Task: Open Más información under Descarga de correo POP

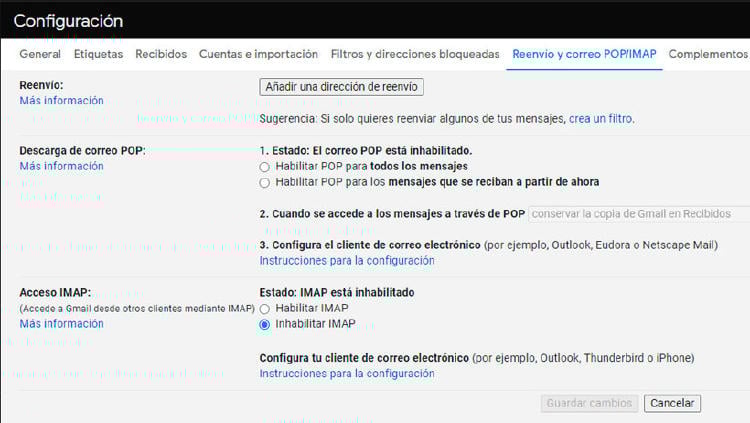Action: [61, 166]
